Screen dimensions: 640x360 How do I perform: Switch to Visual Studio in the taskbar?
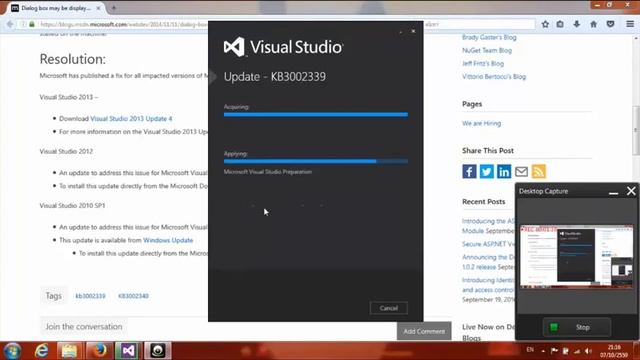click(x=128, y=351)
